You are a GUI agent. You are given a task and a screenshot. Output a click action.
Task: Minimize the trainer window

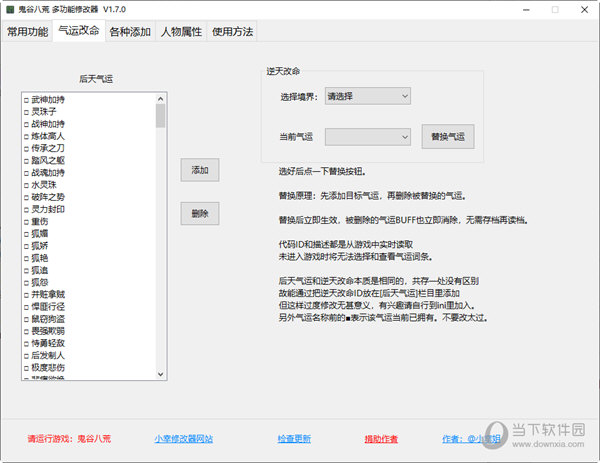pyautogui.click(x=527, y=10)
